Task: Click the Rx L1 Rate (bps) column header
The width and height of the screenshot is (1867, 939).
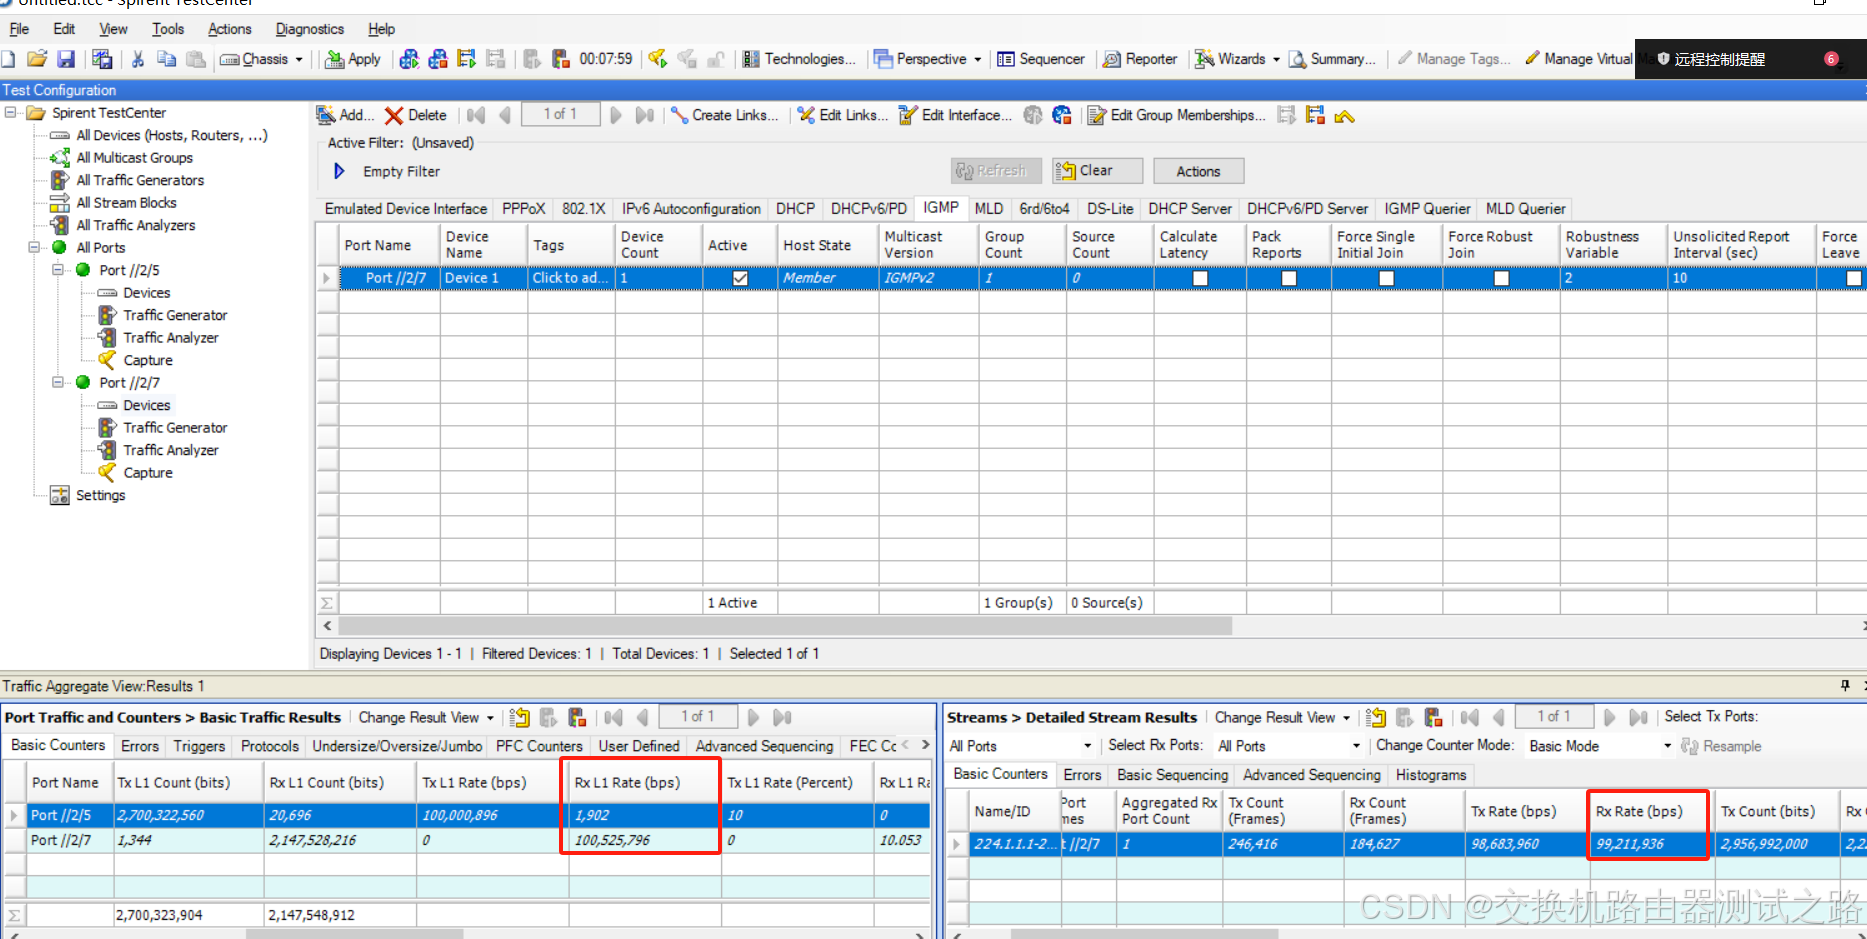Action: point(644,782)
